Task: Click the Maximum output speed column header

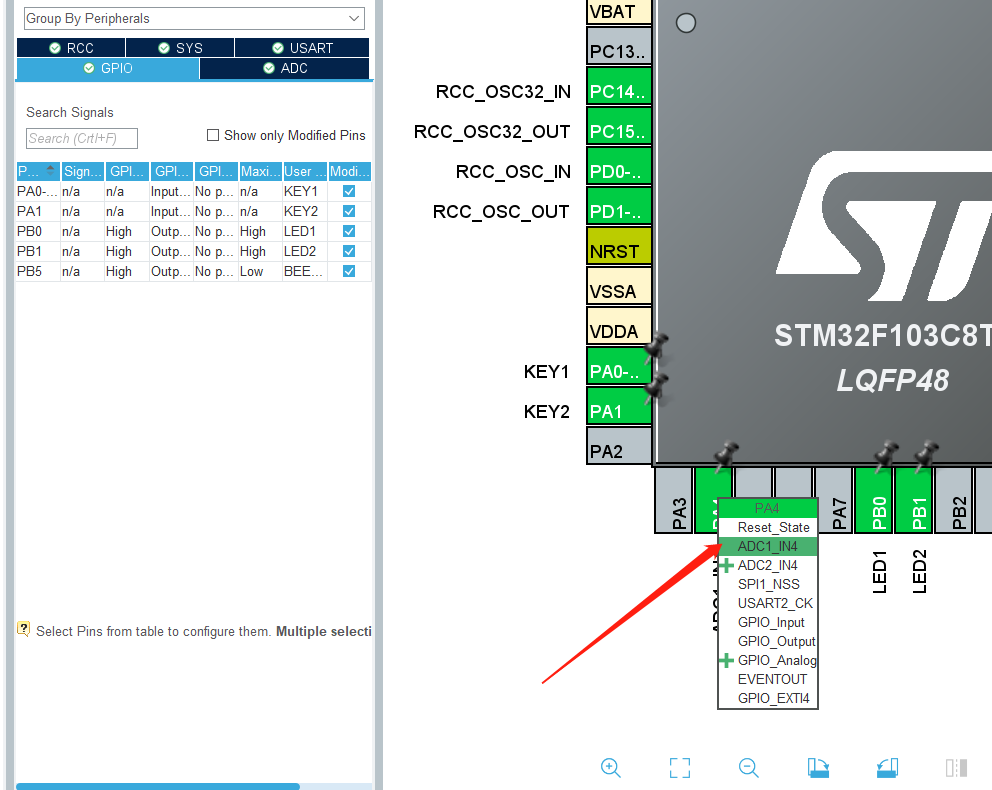Action: (260, 171)
